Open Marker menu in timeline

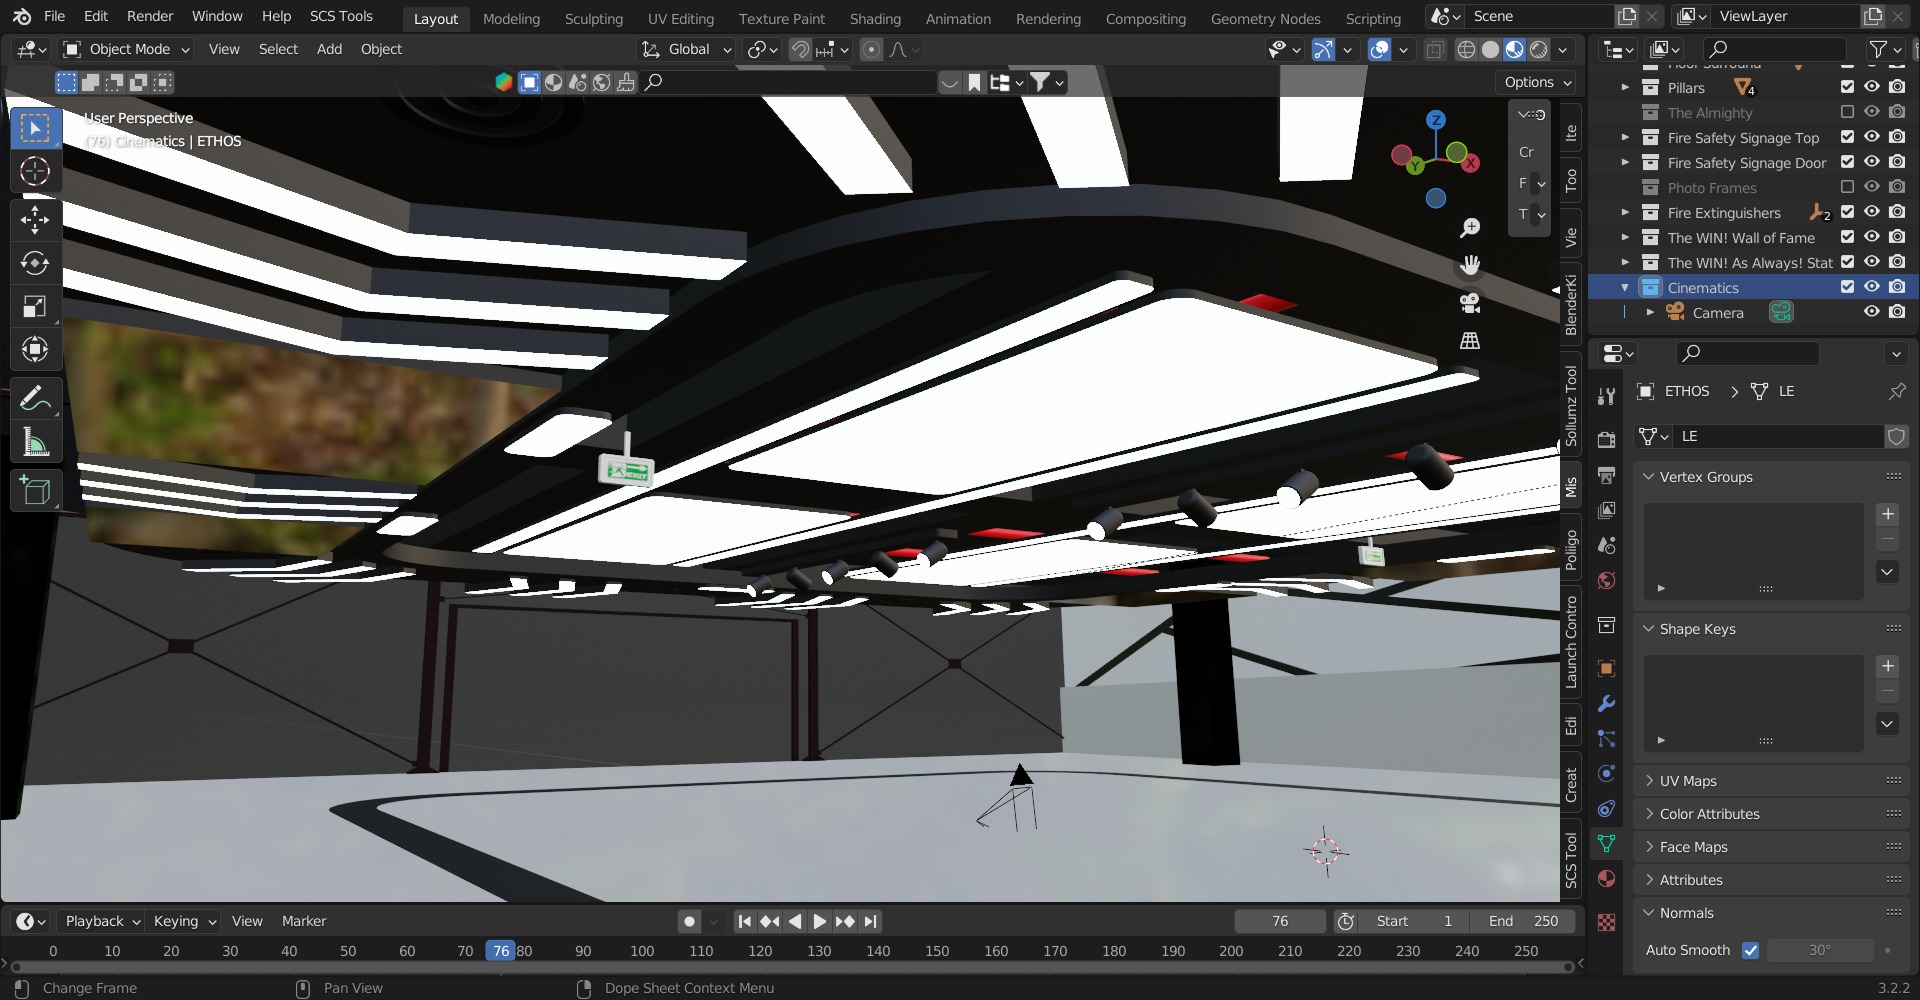coord(304,921)
